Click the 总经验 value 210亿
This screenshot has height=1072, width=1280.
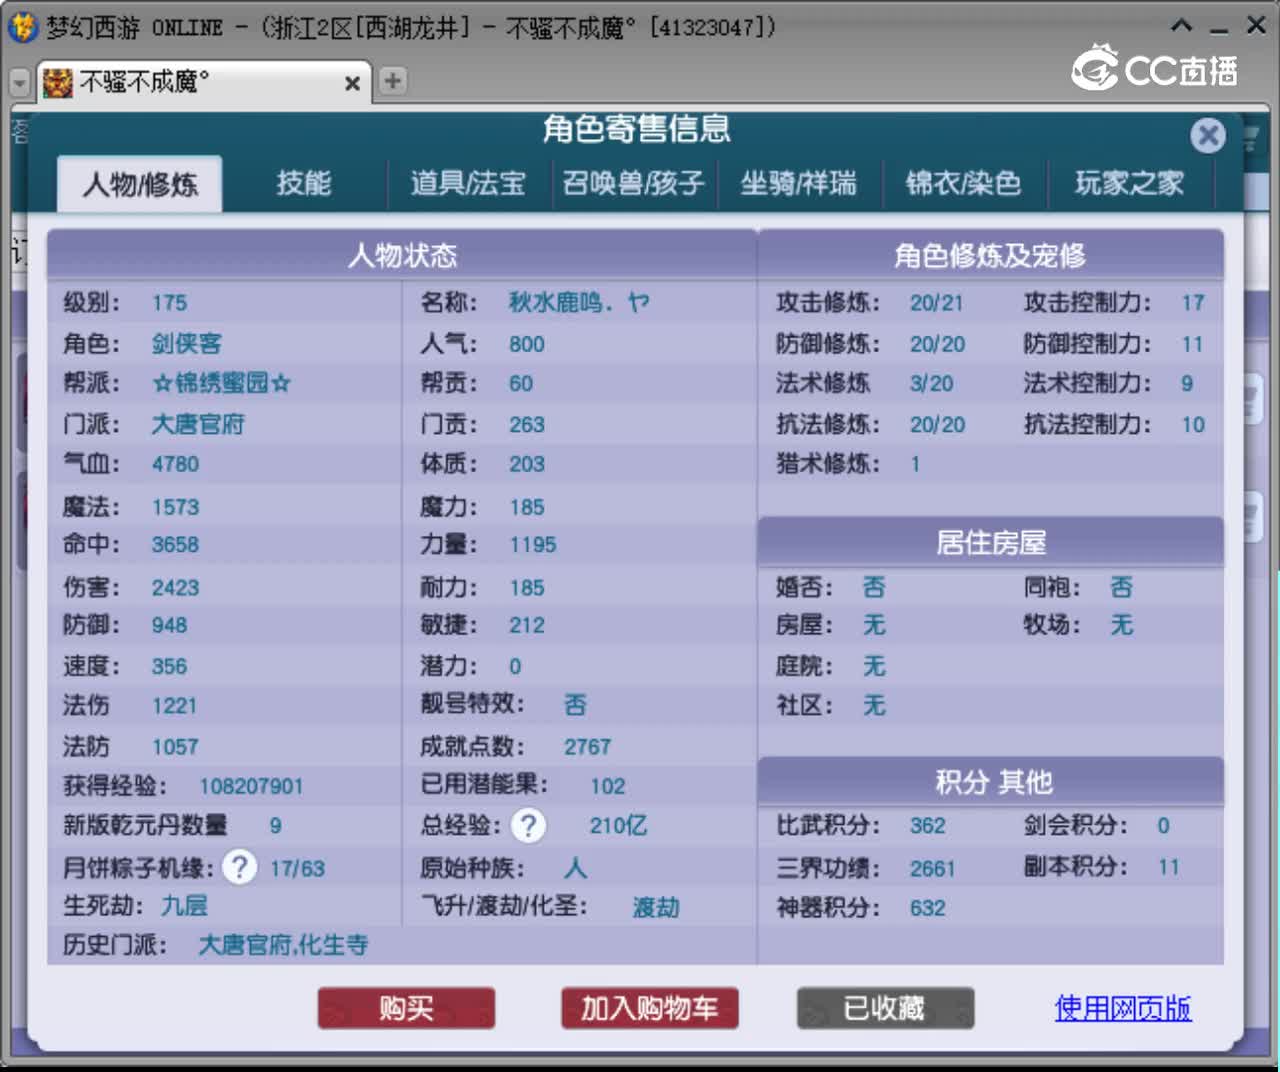[x=618, y=825]
